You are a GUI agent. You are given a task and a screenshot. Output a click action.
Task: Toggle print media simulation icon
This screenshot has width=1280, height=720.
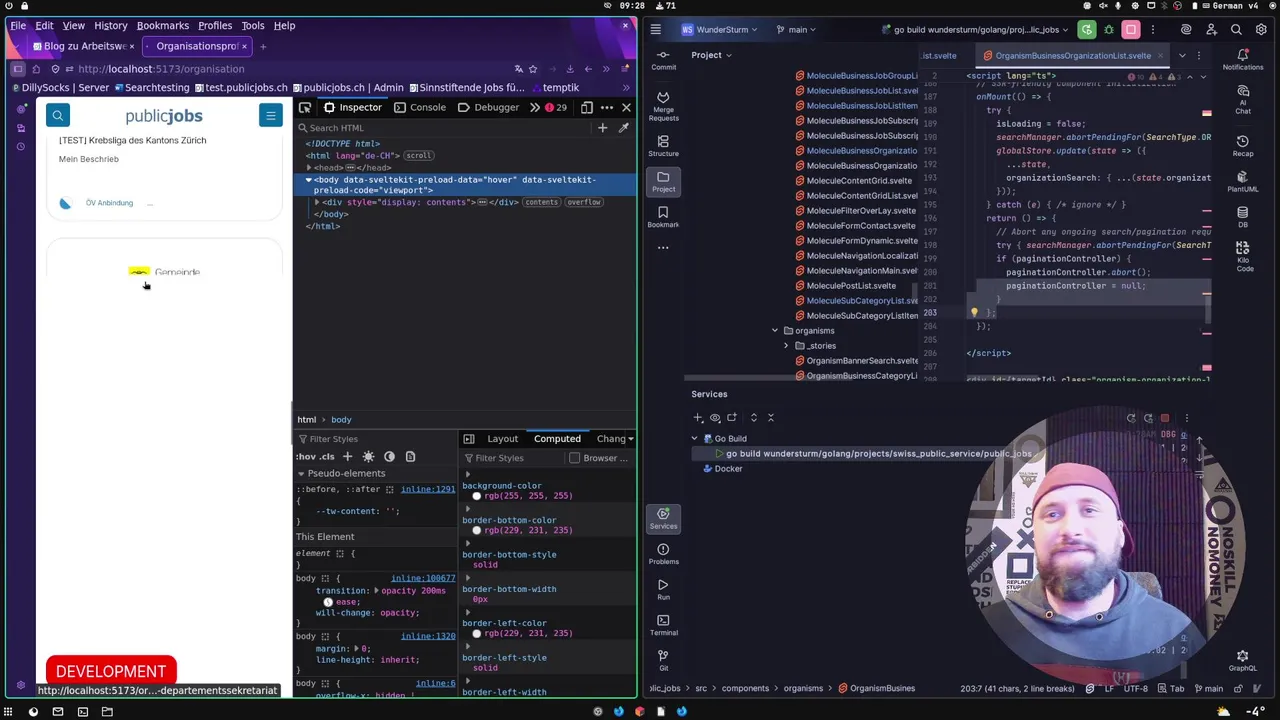[x=410, y=456]
